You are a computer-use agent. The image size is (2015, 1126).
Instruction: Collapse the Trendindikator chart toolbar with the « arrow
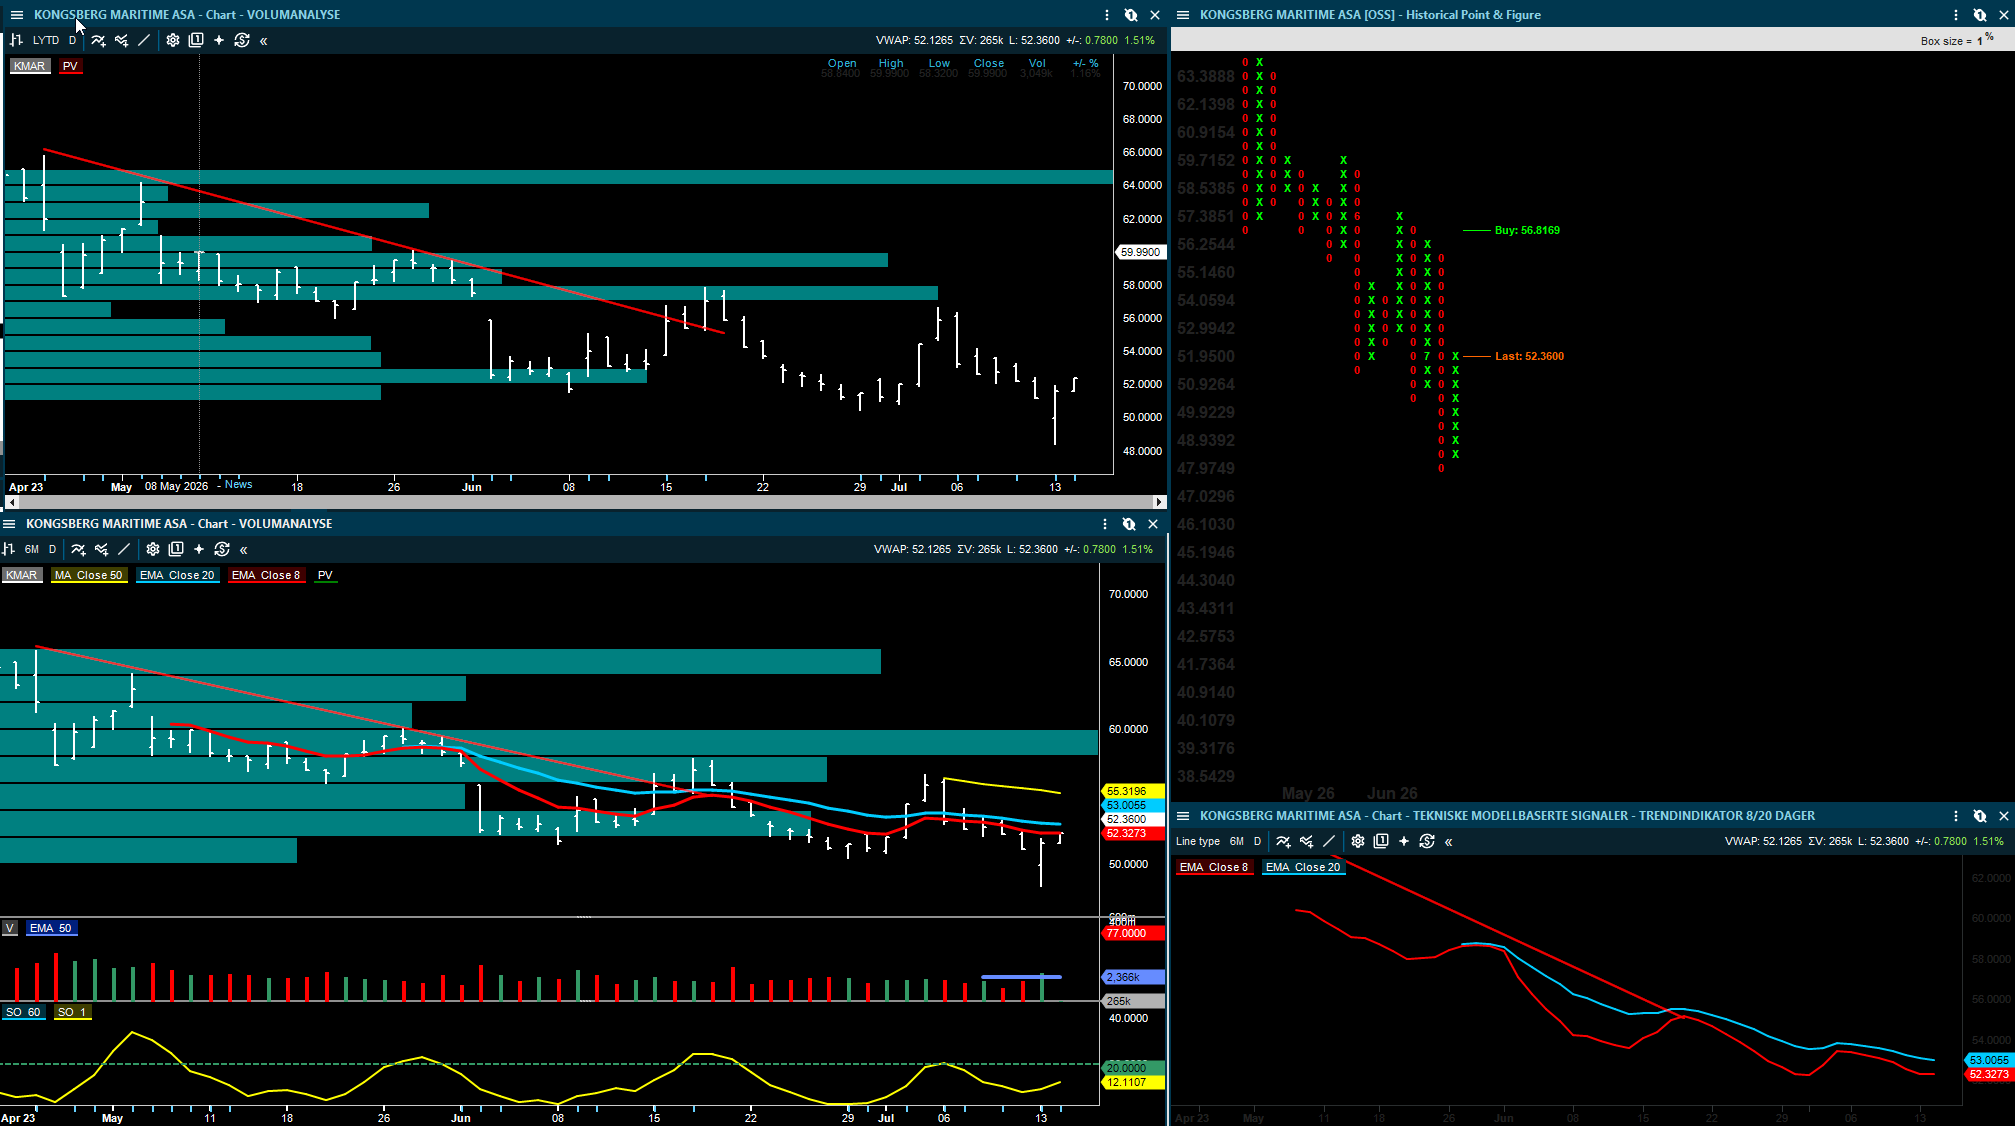coord(1449,842)
